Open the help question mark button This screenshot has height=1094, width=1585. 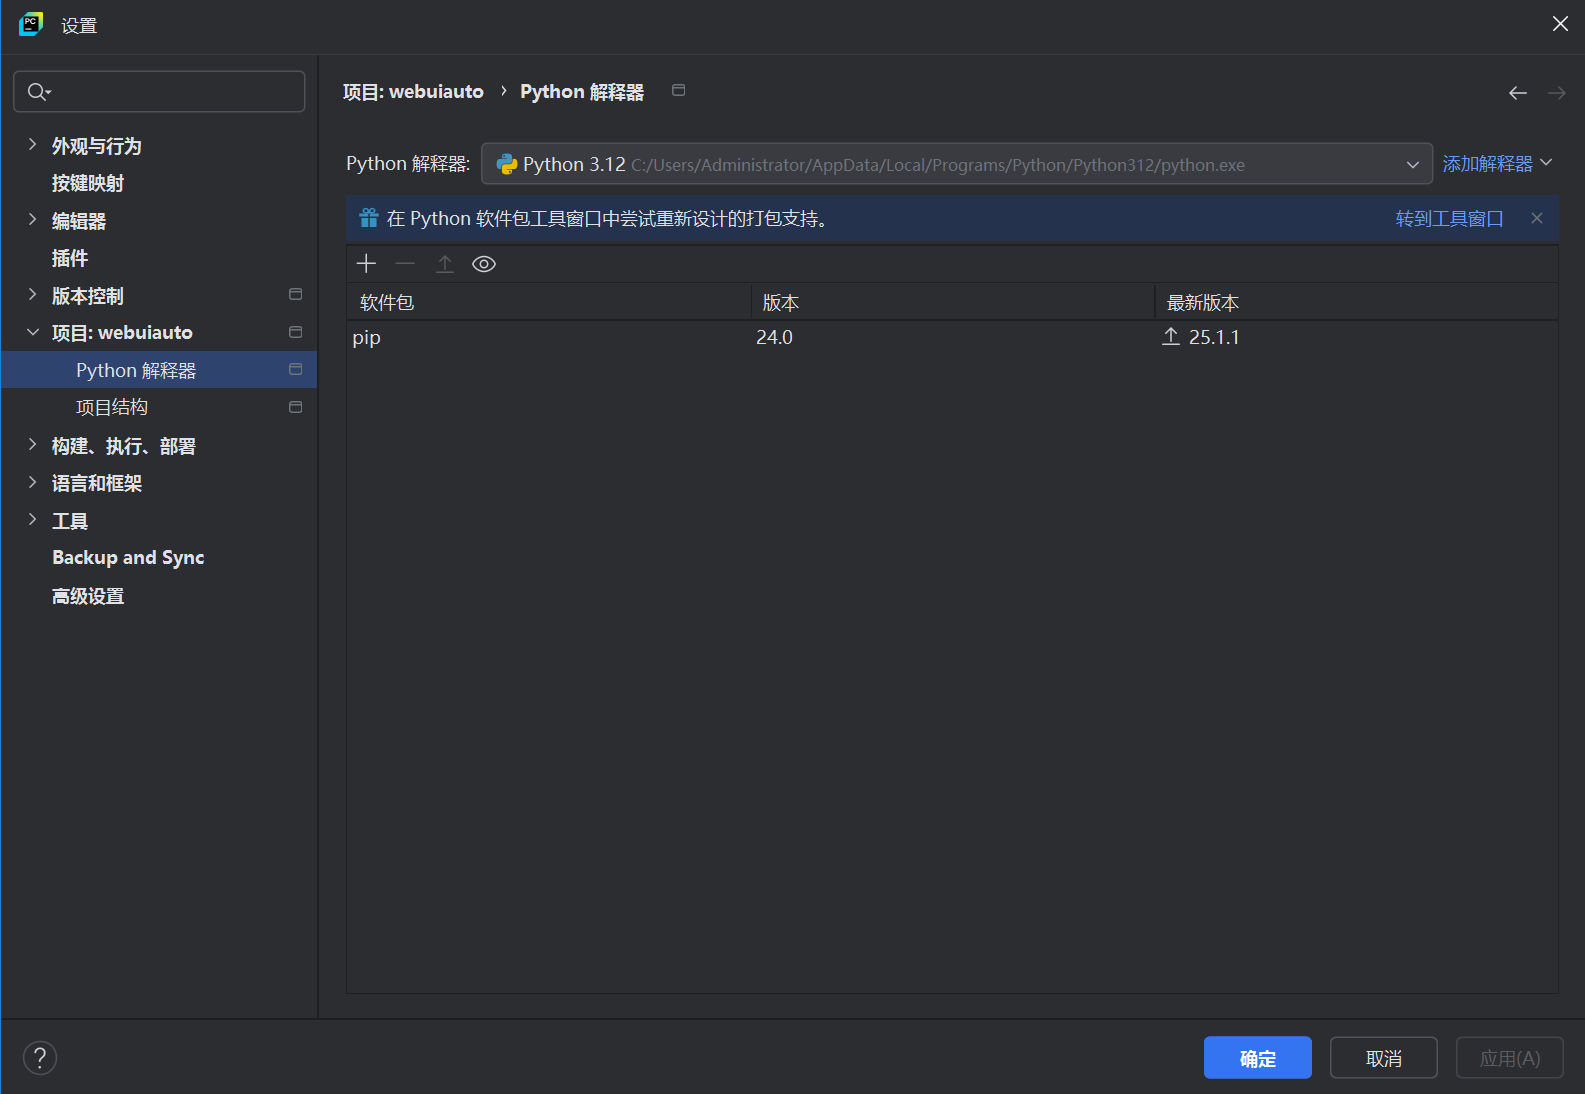40,1058
